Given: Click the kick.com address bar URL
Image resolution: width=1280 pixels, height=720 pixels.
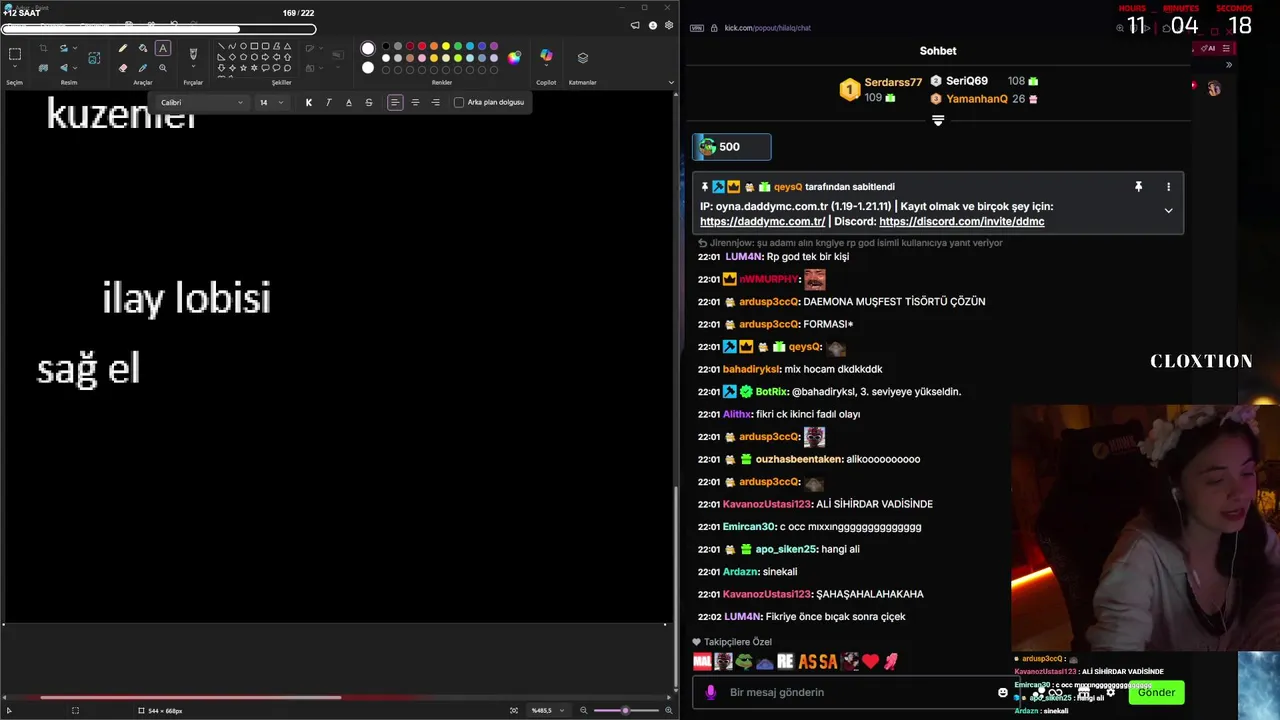Looking at the screenshot, I should coord(767,28).
